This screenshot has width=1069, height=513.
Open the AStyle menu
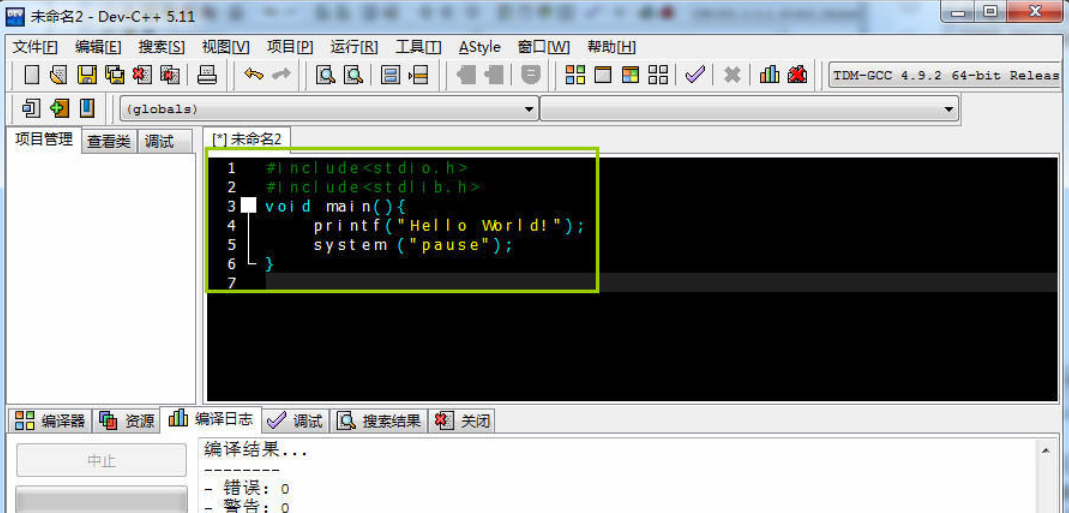[480, 47]
